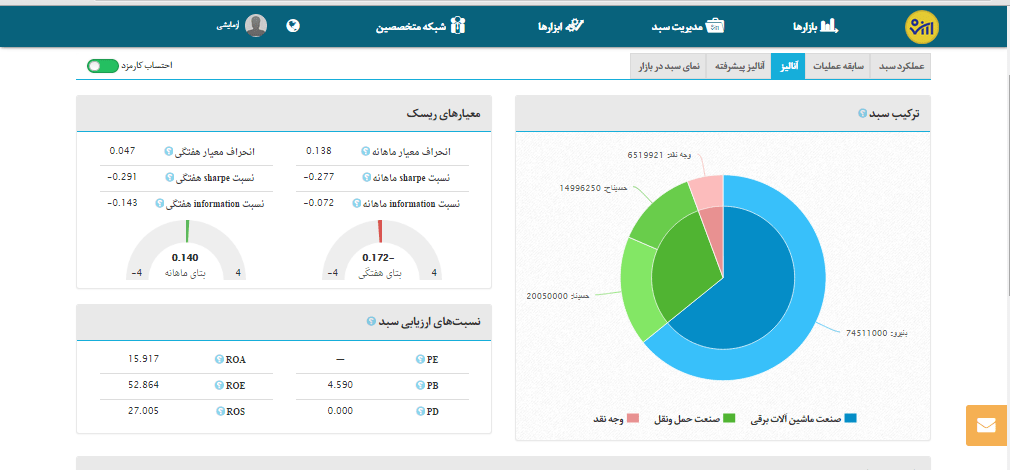Click the وجه نقد: 6519921 chart label
The width and height of the screenshot is (1010, 470).
[660, 155]
